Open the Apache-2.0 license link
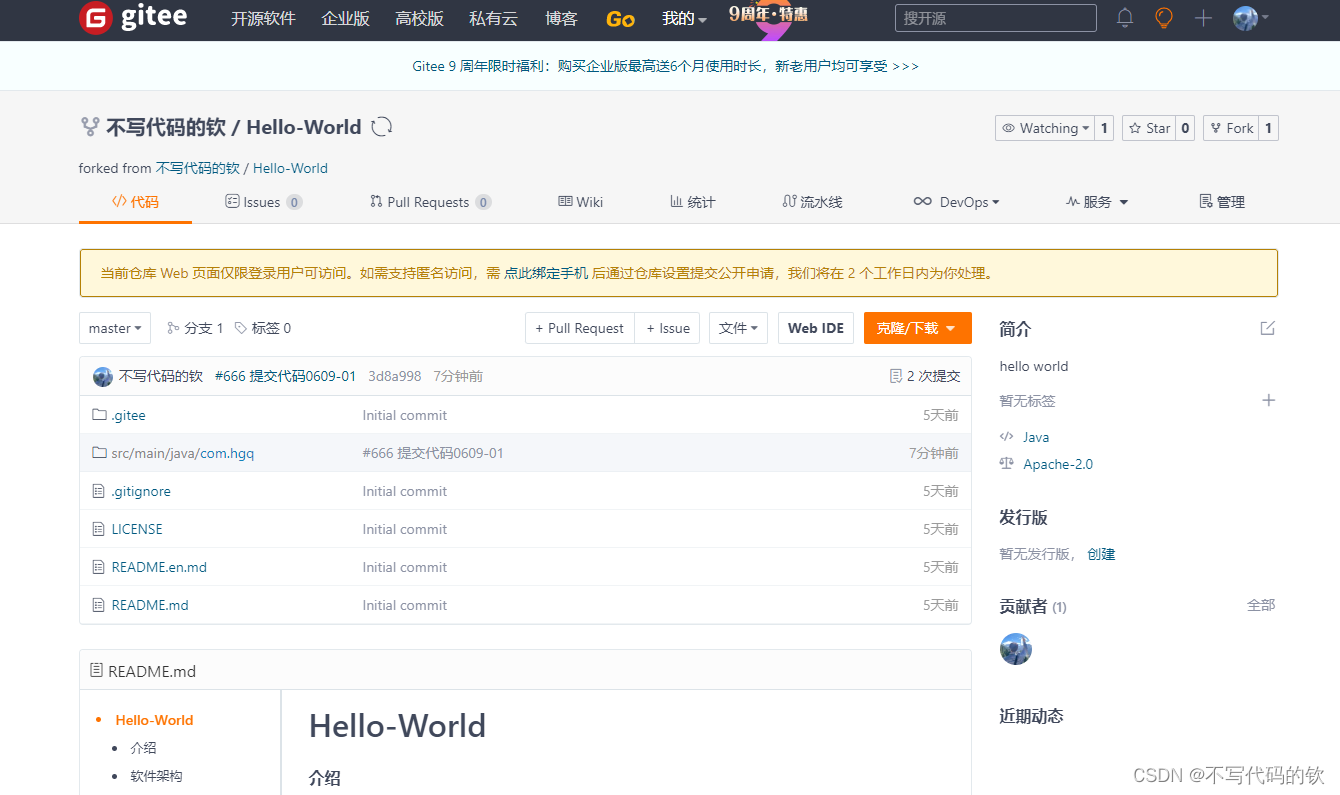Screen dimensions: 1340x795 1058,464
